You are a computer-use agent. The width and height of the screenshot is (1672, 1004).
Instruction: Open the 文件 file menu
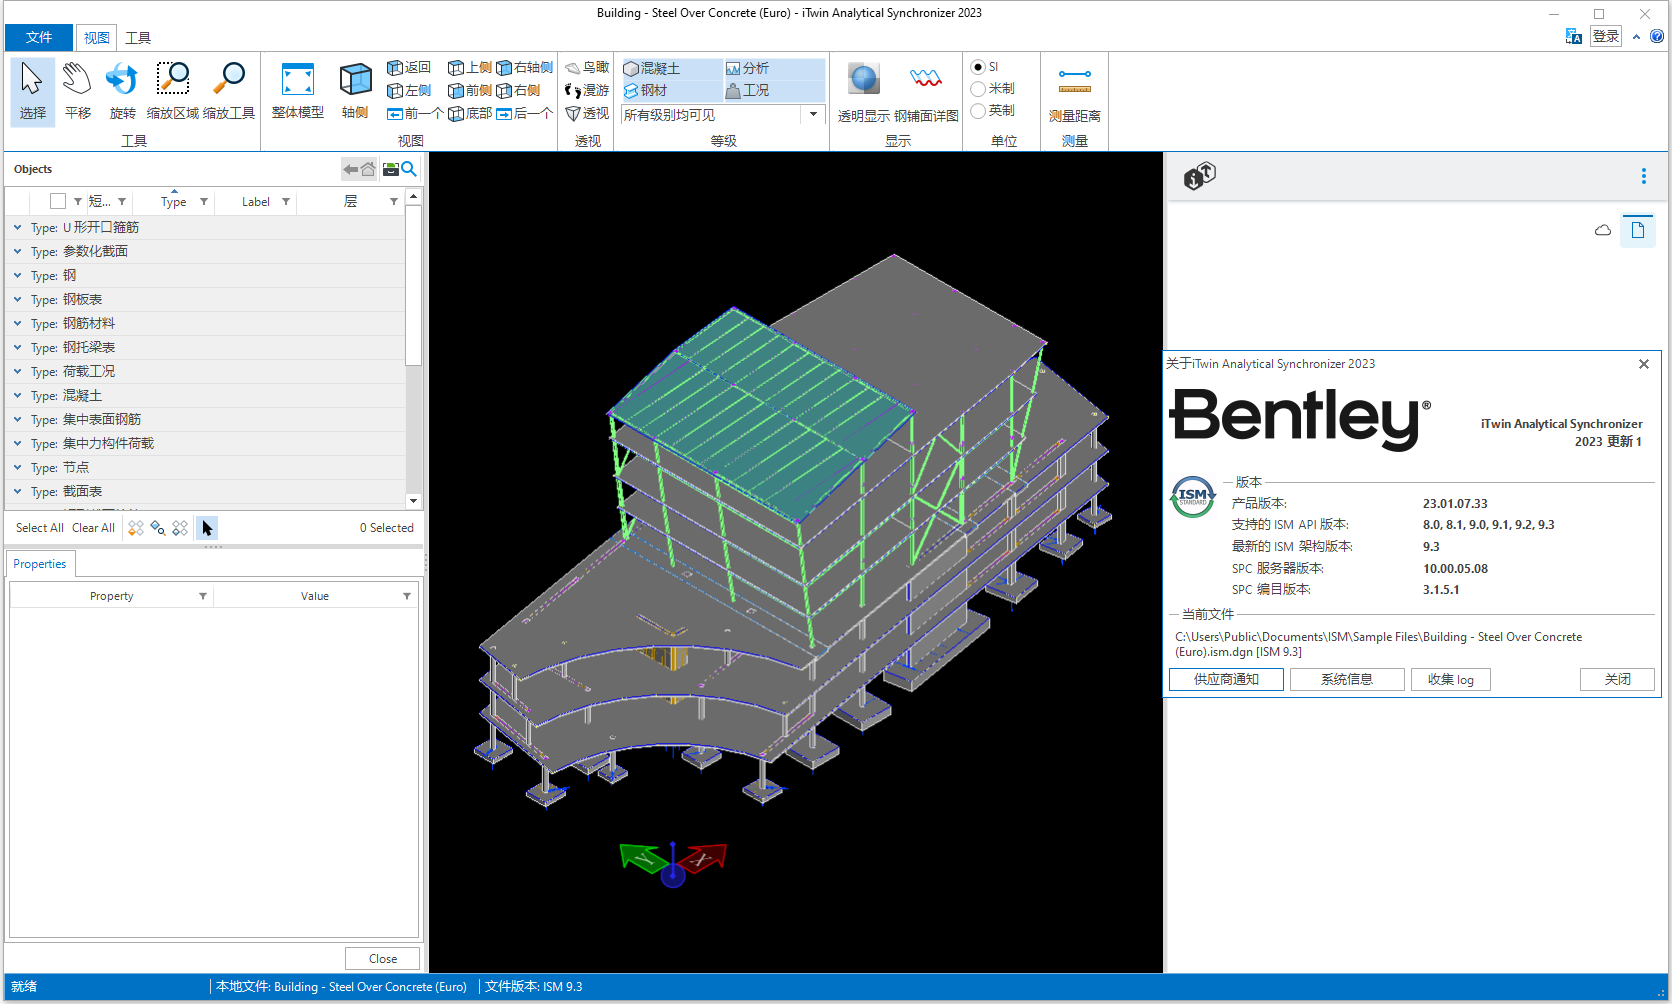pyautogui.click(x=39, y=37)
